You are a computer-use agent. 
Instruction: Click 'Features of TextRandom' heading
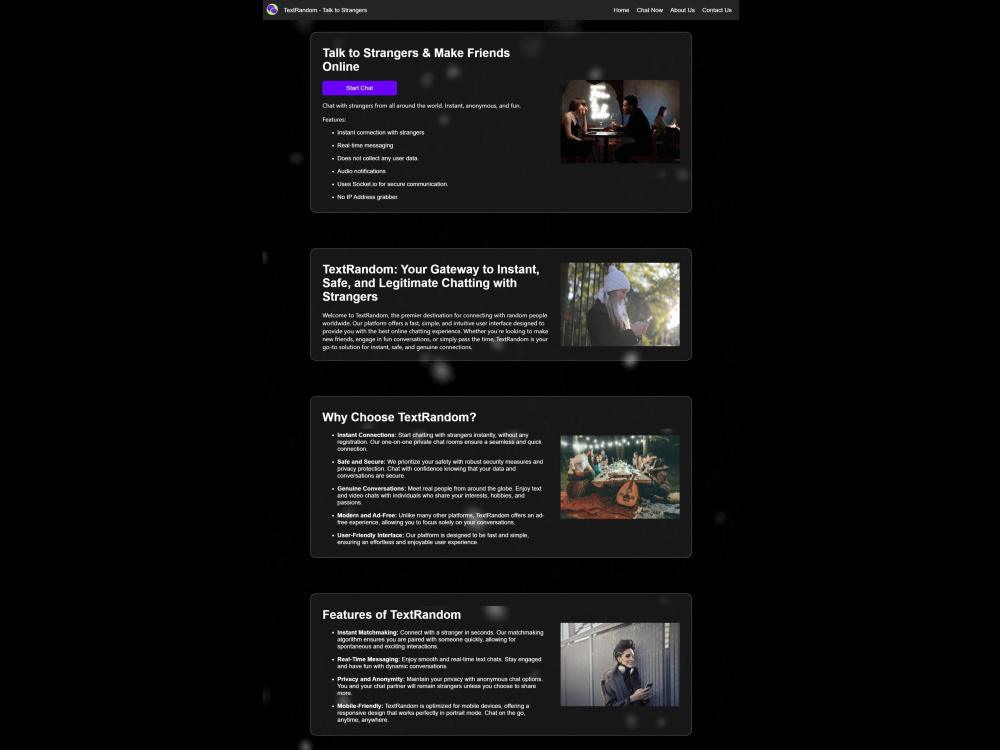392,615
